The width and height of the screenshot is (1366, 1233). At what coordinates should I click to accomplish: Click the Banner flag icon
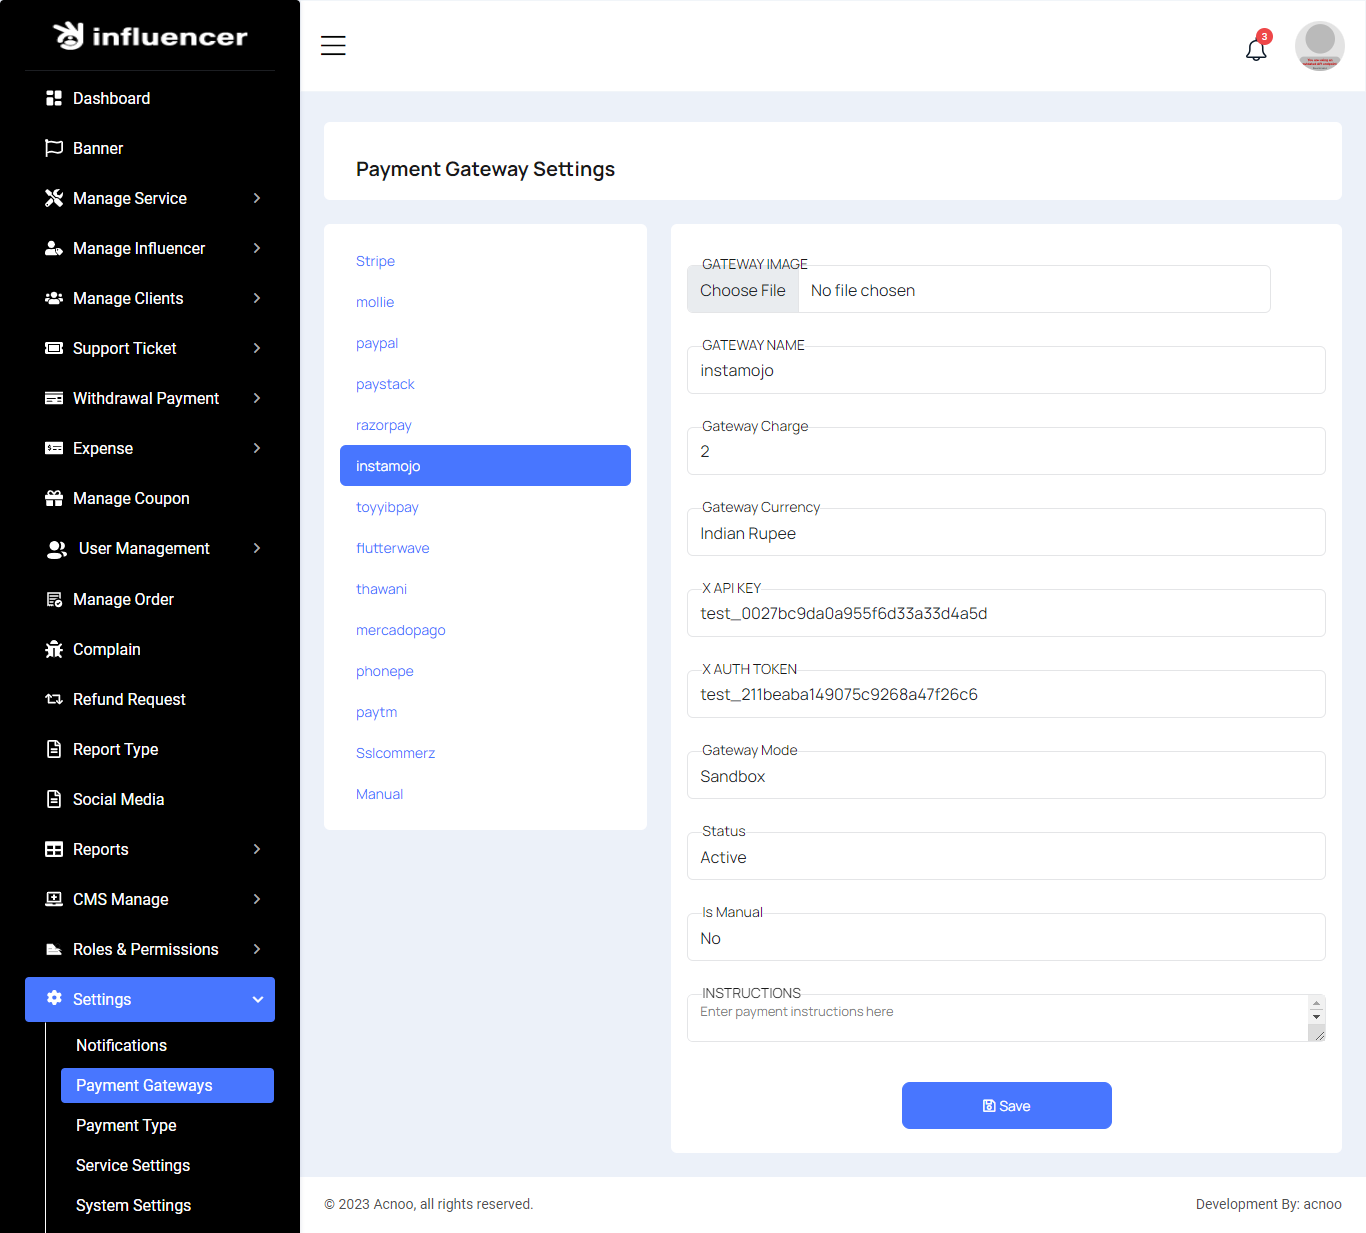coord(54,148)
